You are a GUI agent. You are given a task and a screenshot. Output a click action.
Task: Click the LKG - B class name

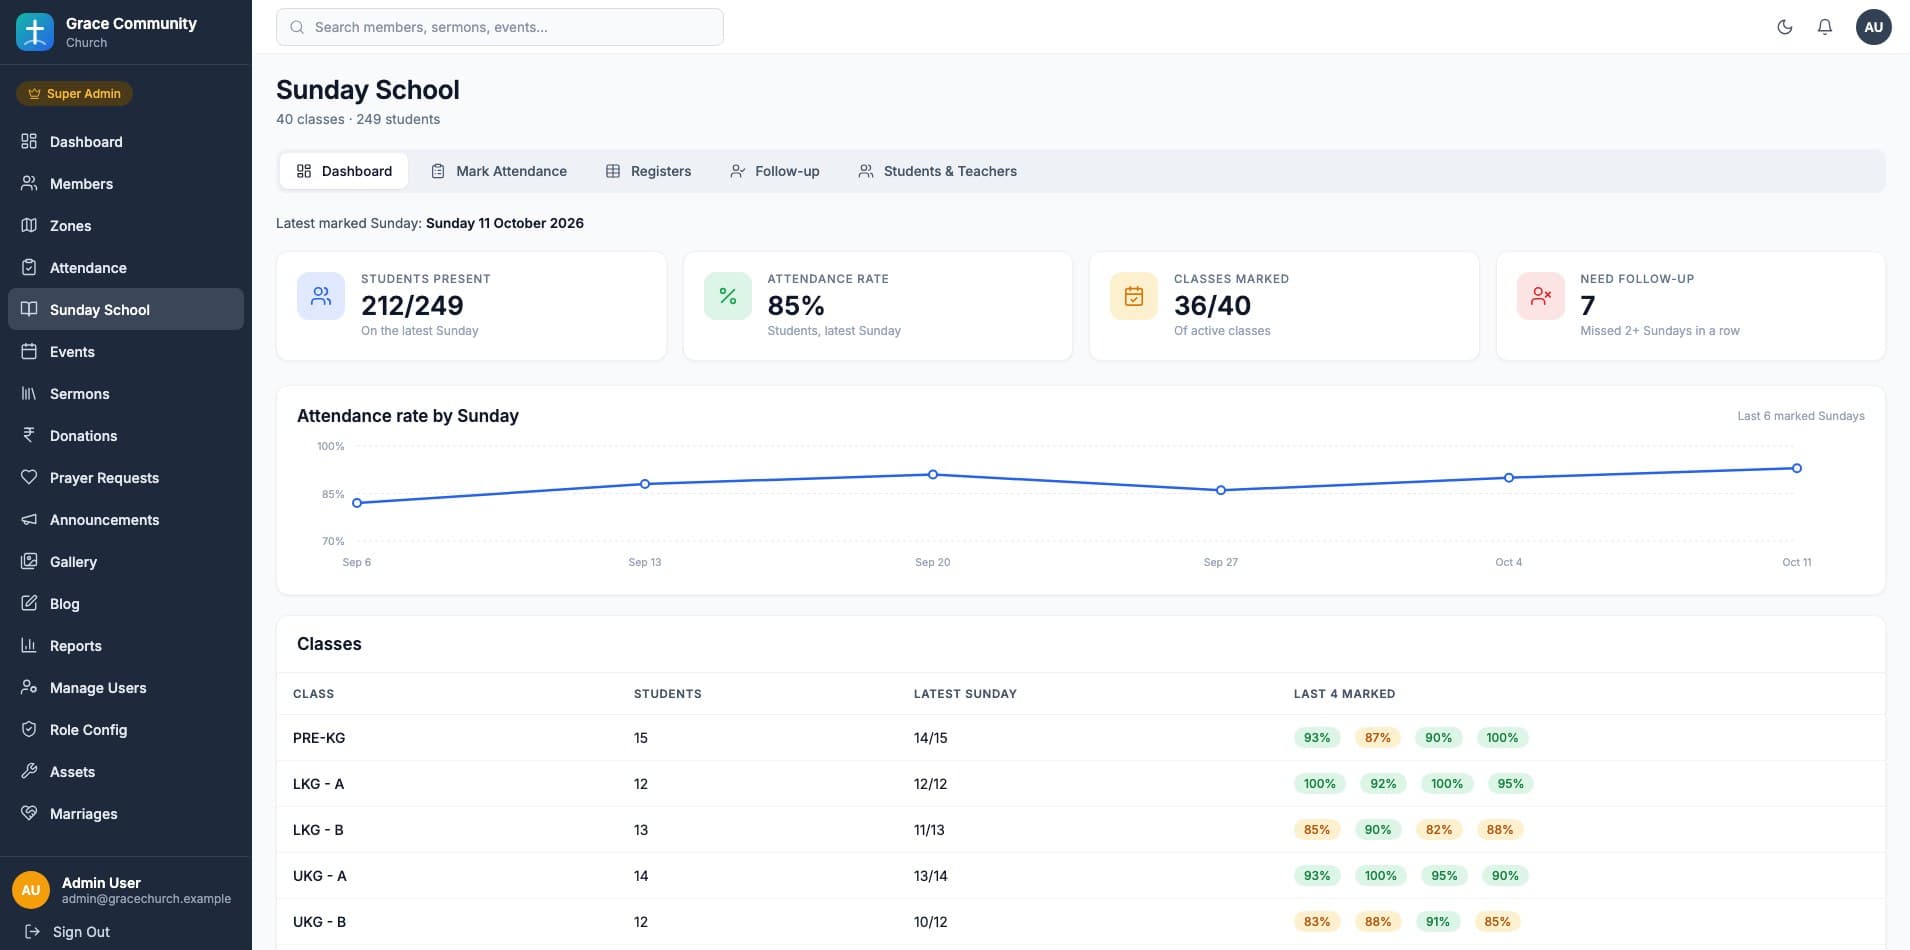(318, 829)
